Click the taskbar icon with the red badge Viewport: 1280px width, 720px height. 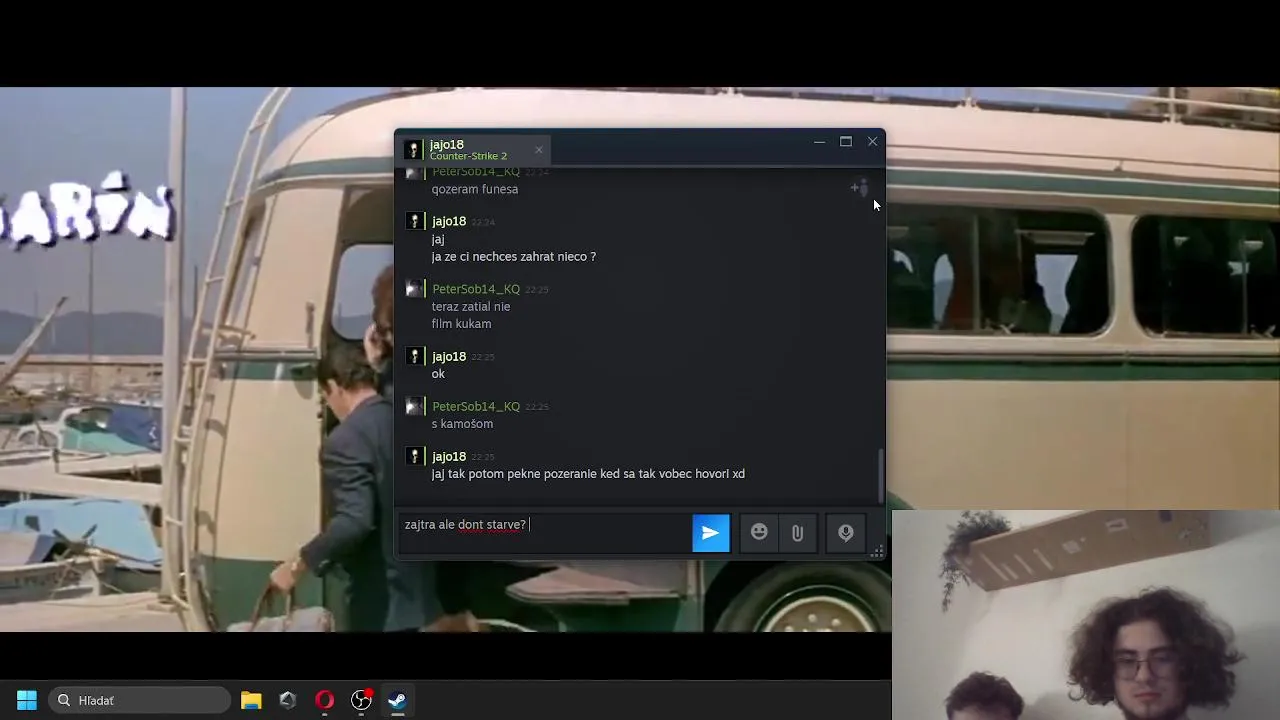point(361,700)
